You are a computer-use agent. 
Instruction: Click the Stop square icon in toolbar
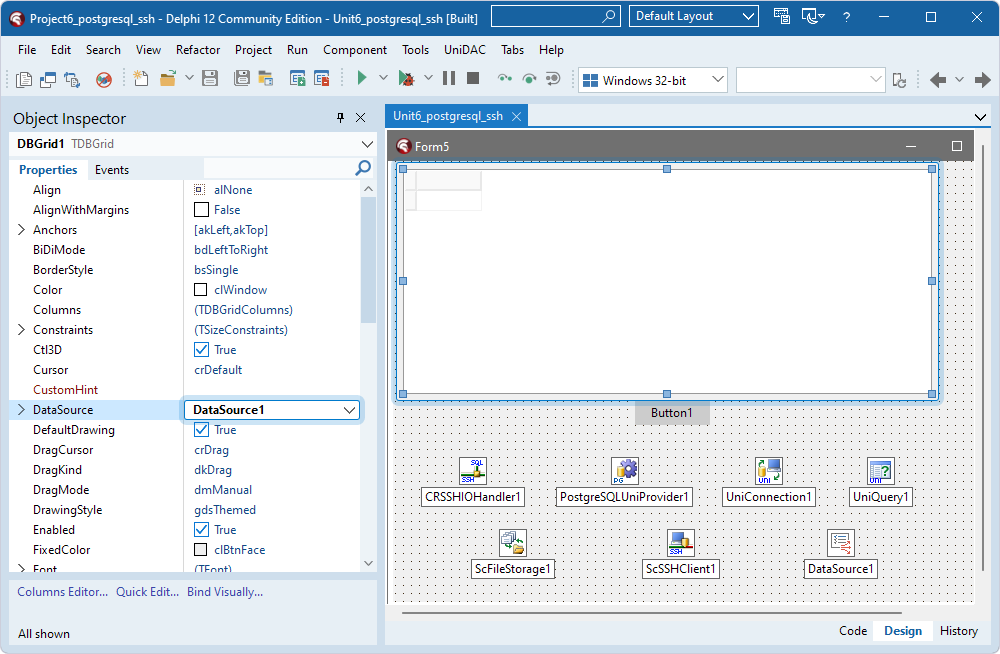[473, 79]
